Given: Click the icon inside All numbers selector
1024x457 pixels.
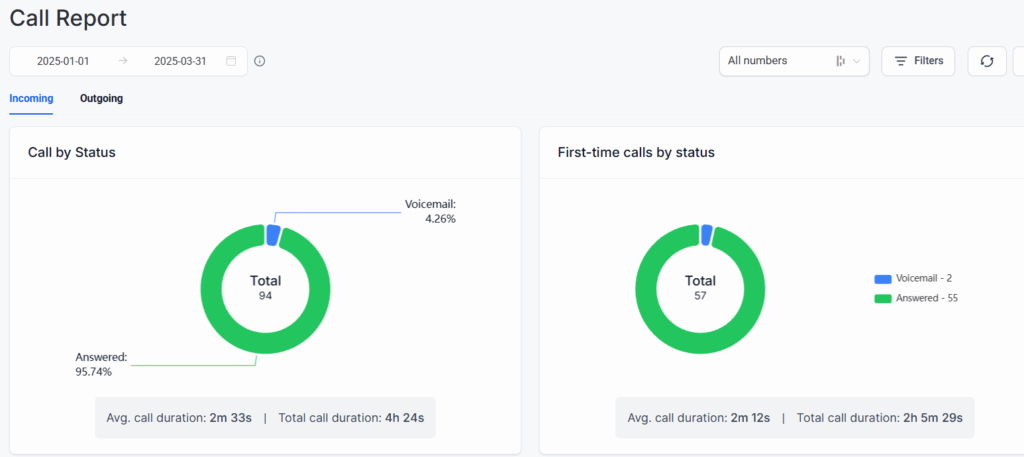Looking at the screenshot, I should (x=841, y=61).
